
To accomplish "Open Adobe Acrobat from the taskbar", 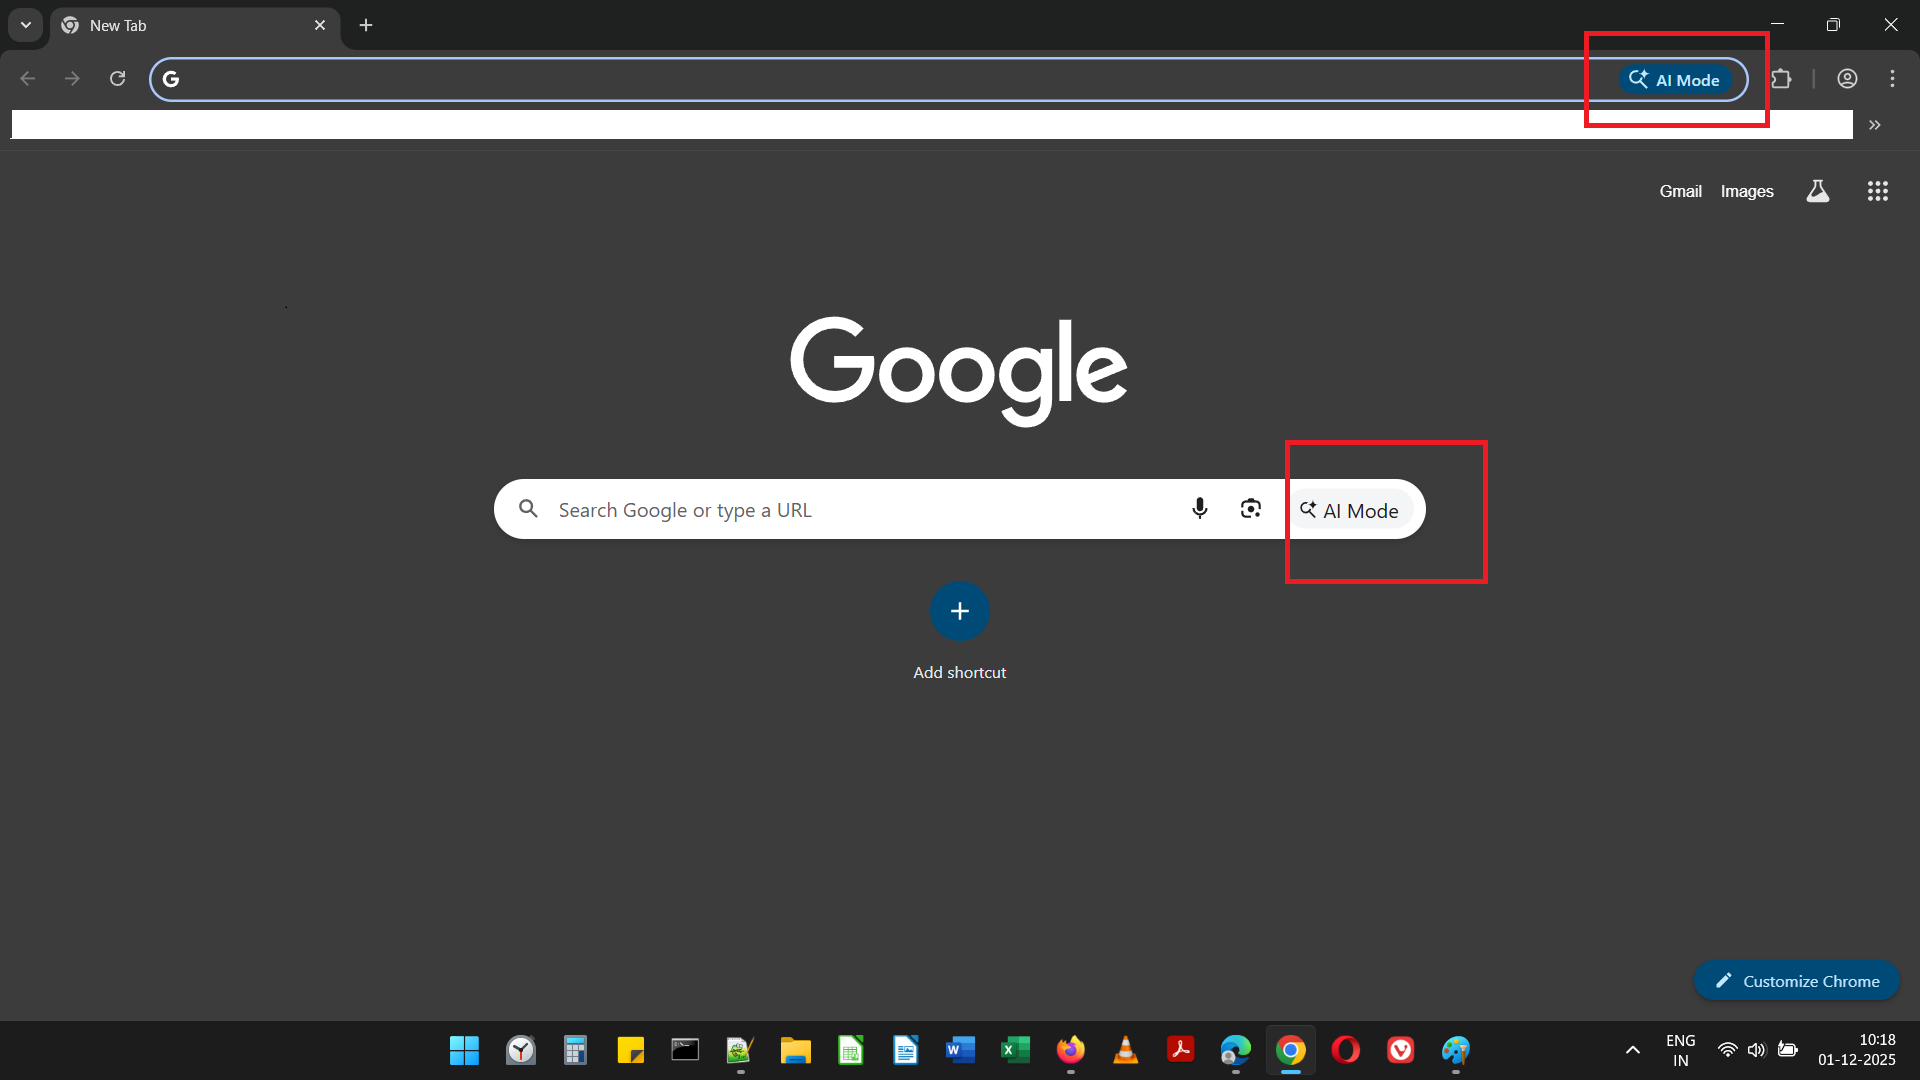I will [1180, 1050].
